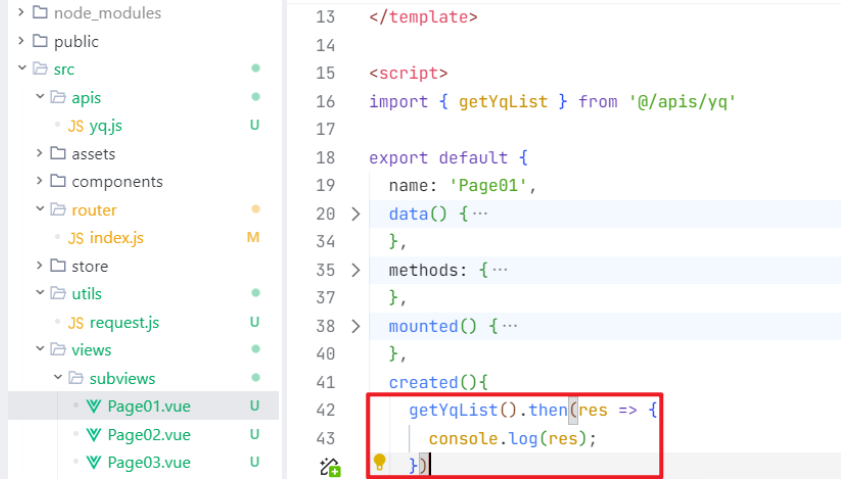The width and height of the screenshot is (841, 498).
Task: Click the '@/apis/yq' import path string
Action: coord(682,101)
